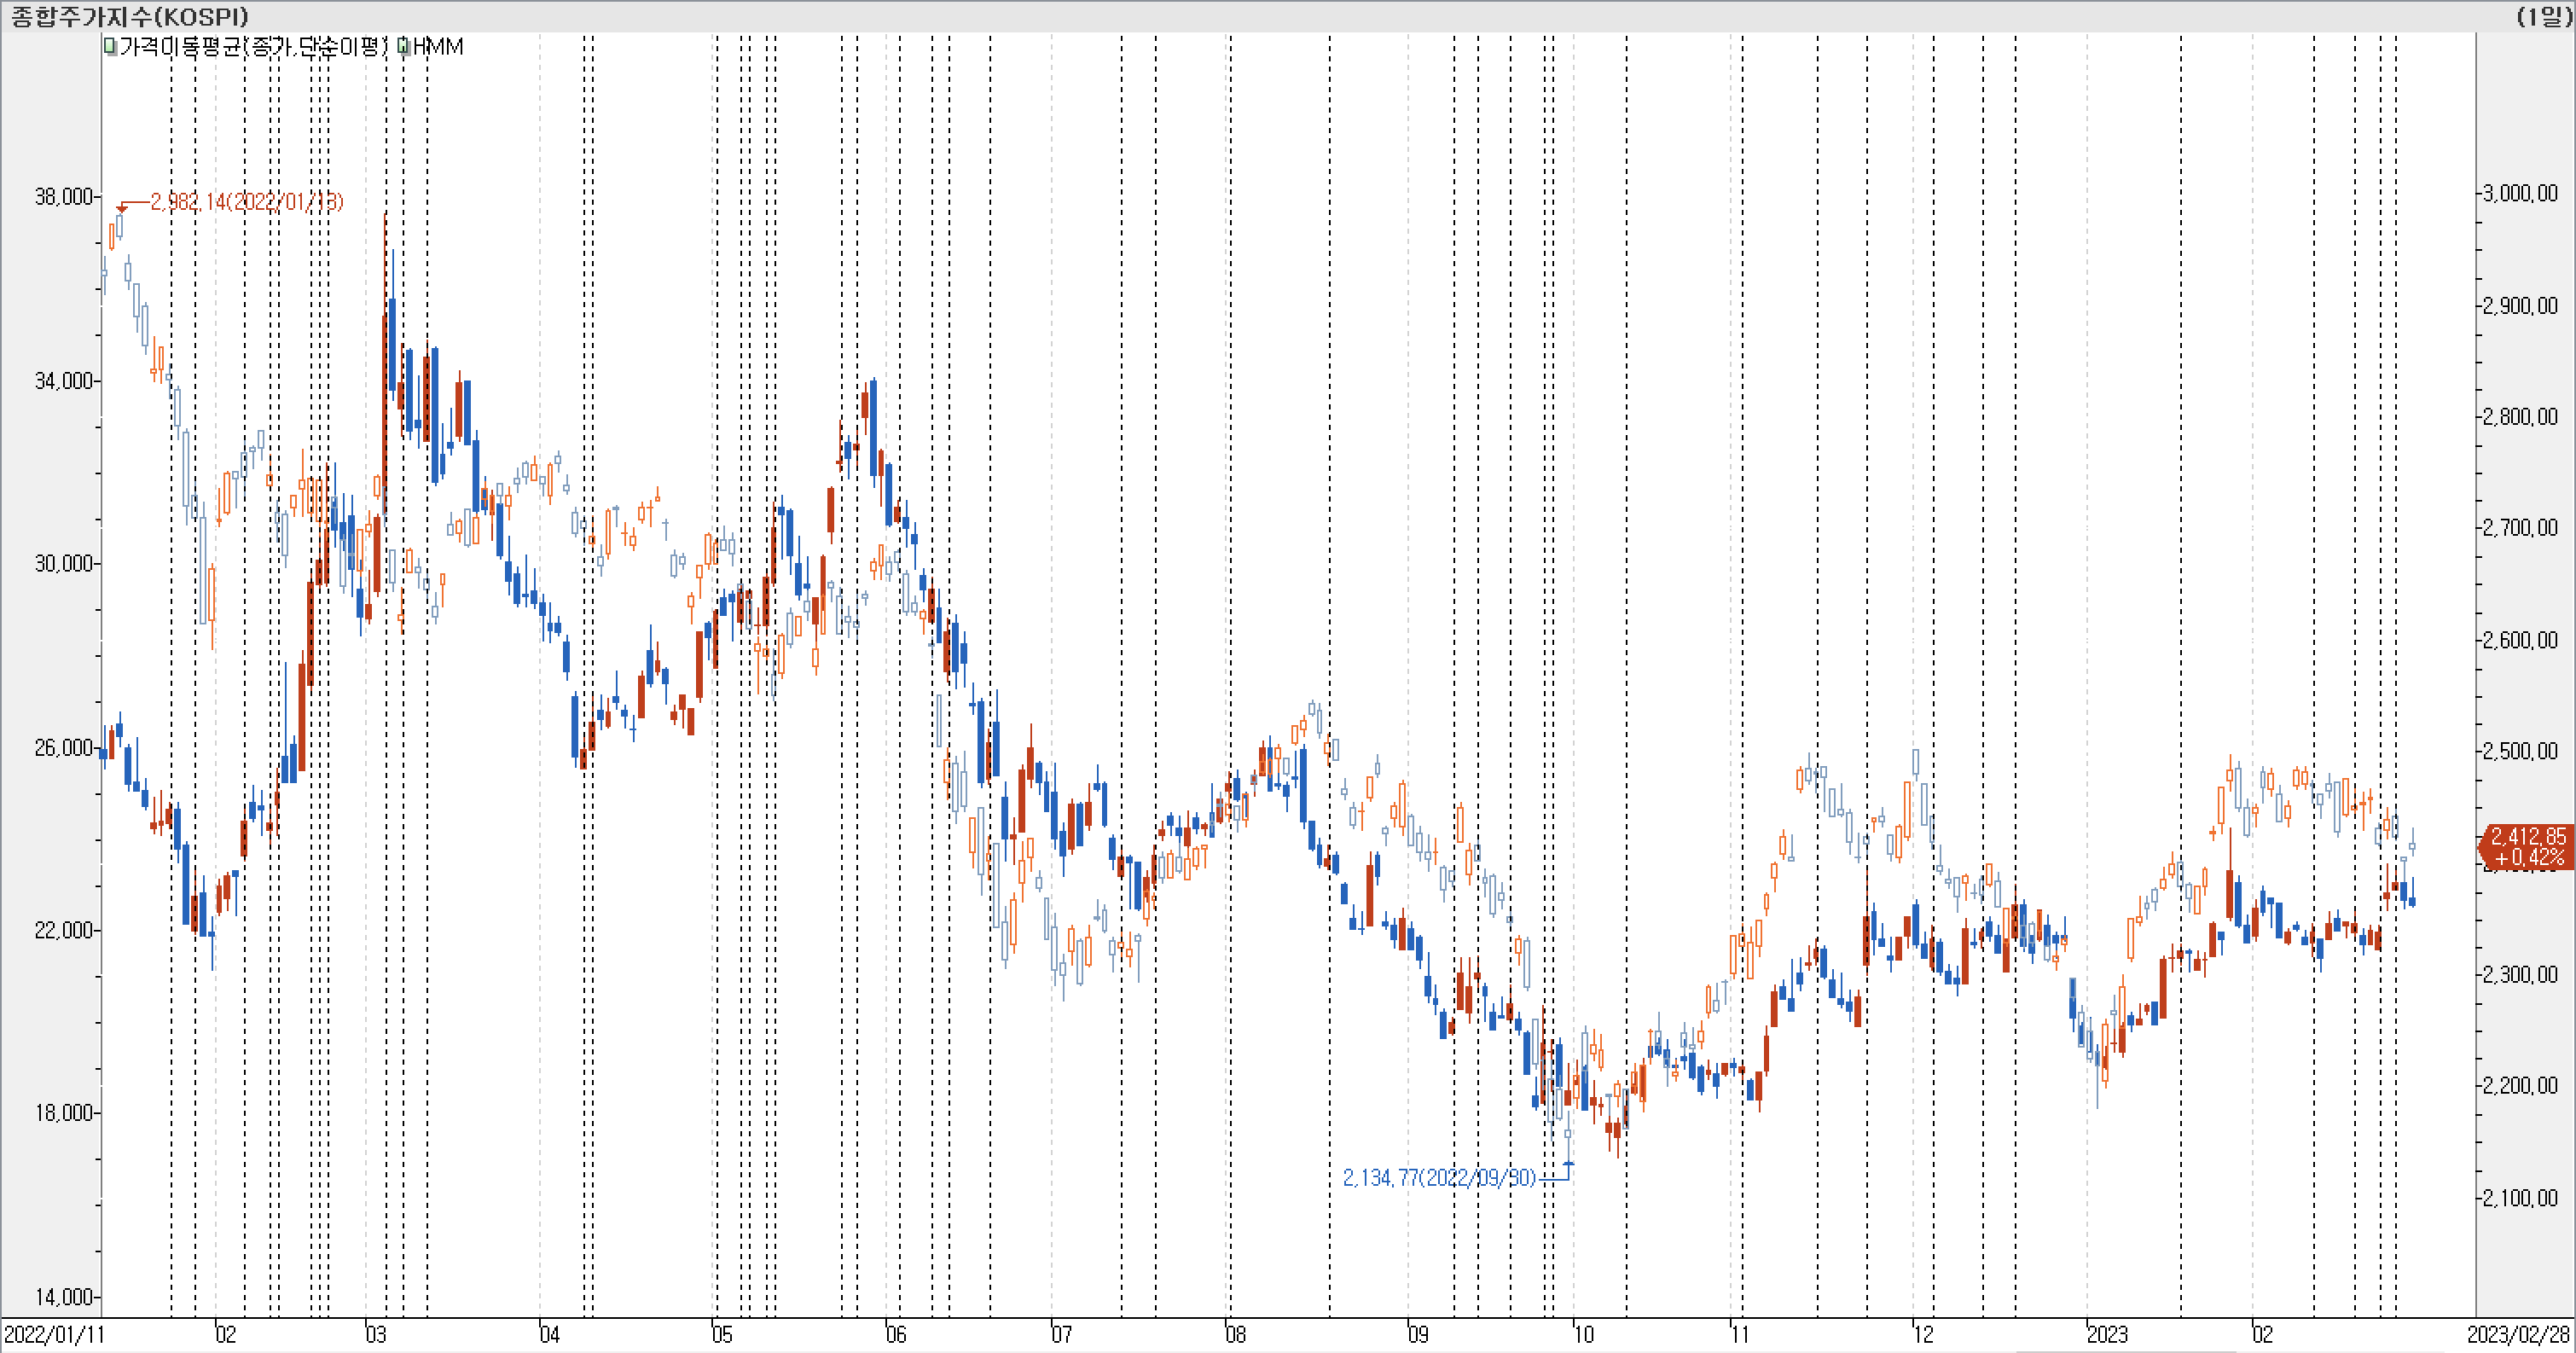This screenshot has width=2576, height=1353.
Task: Click the 10 month marker on the time axis
Action: pyautogui.click(x=1584, y=1334)
